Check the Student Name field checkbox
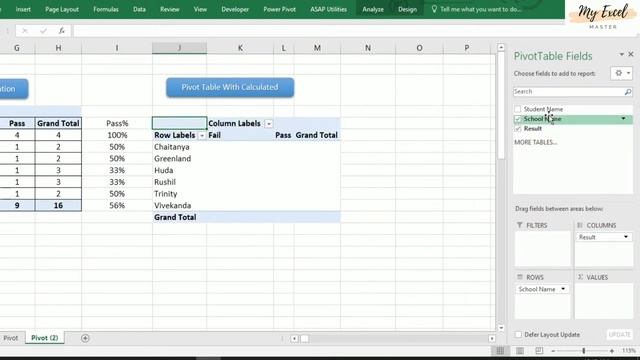This screenshot has width=640, height=360. coord(518,109)
